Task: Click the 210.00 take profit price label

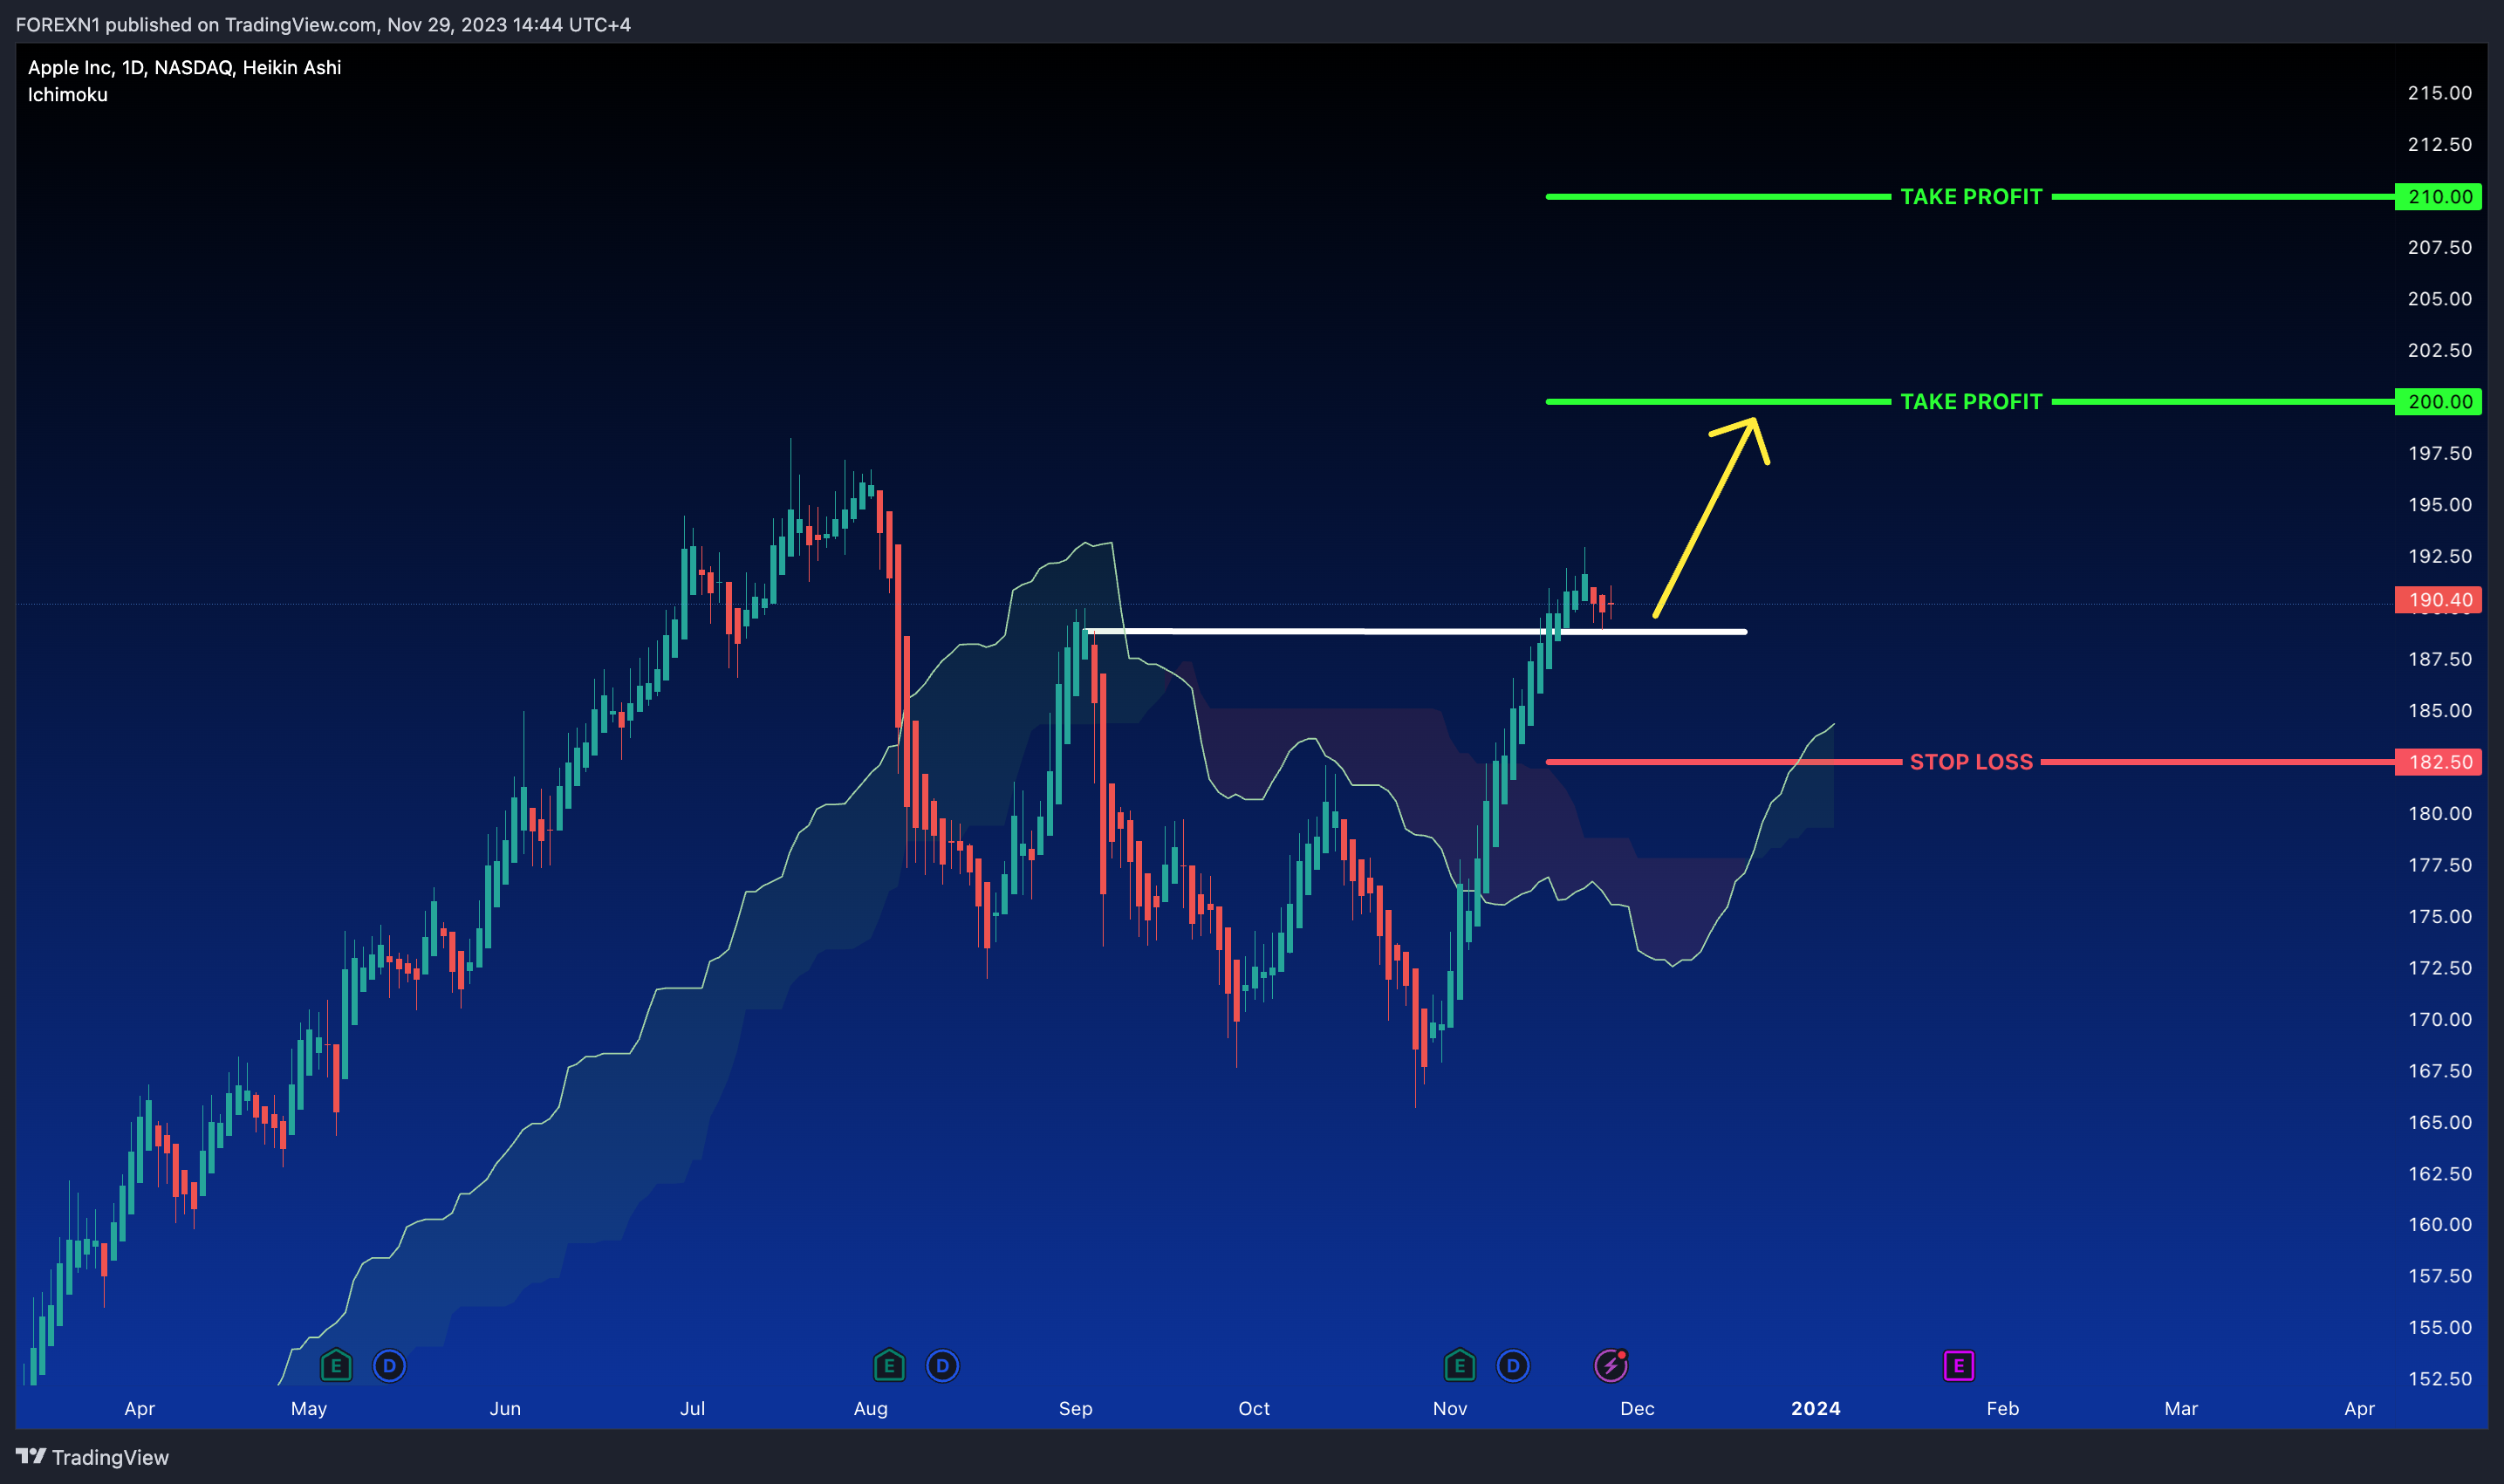Action: tap(2438, 197)
